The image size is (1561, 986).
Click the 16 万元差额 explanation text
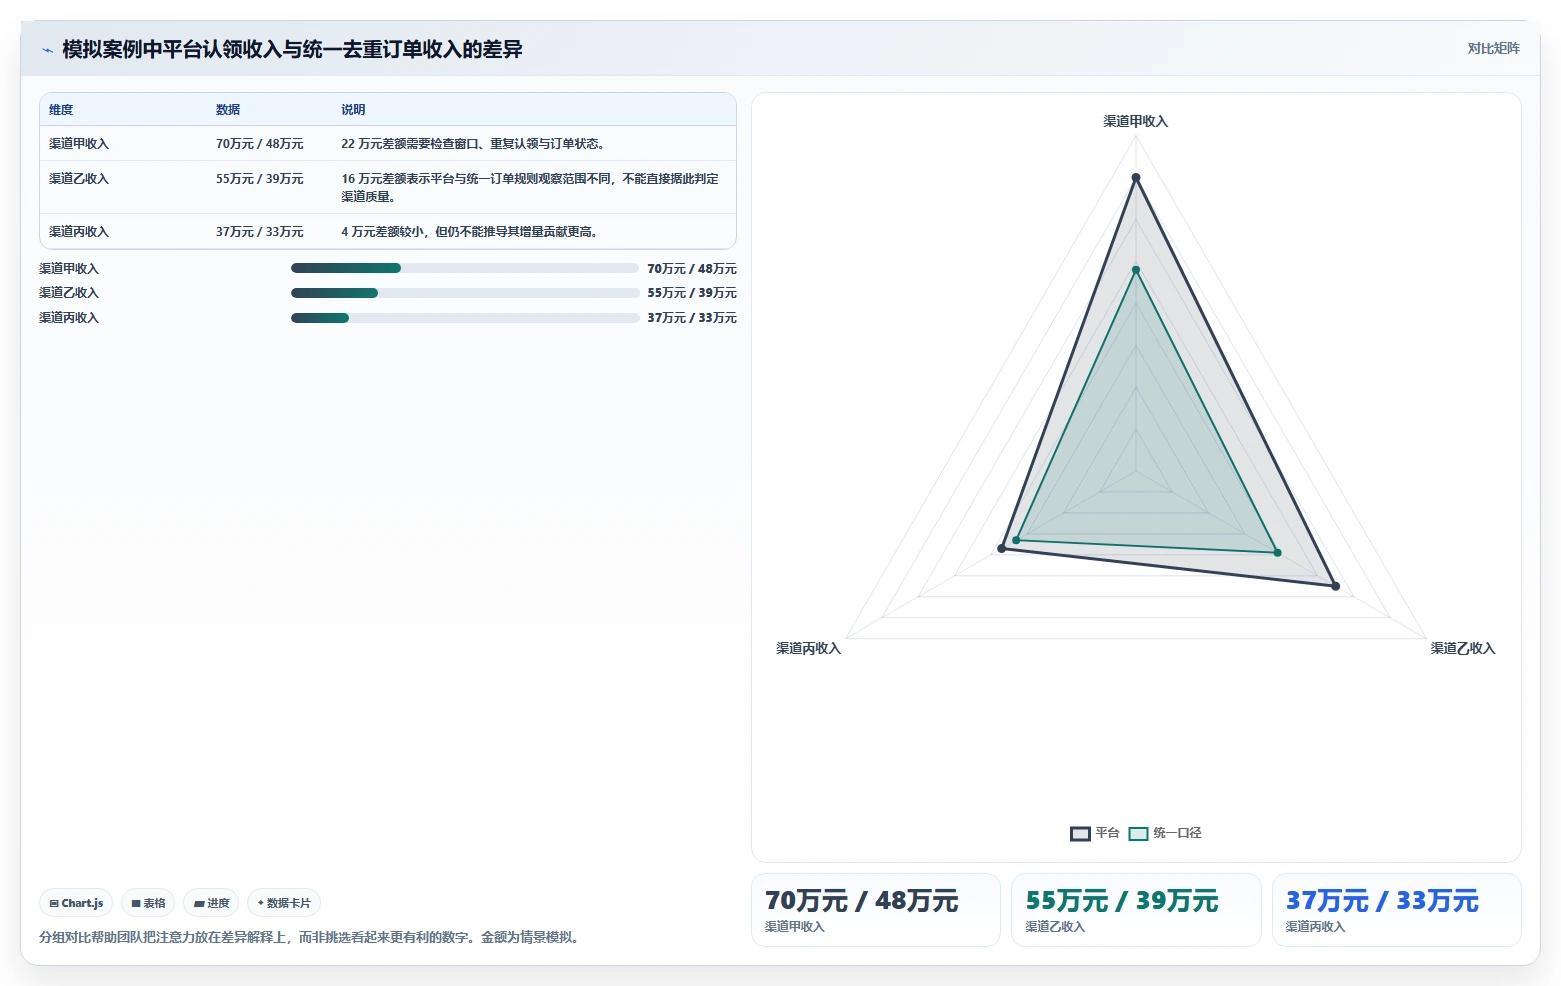530,188
